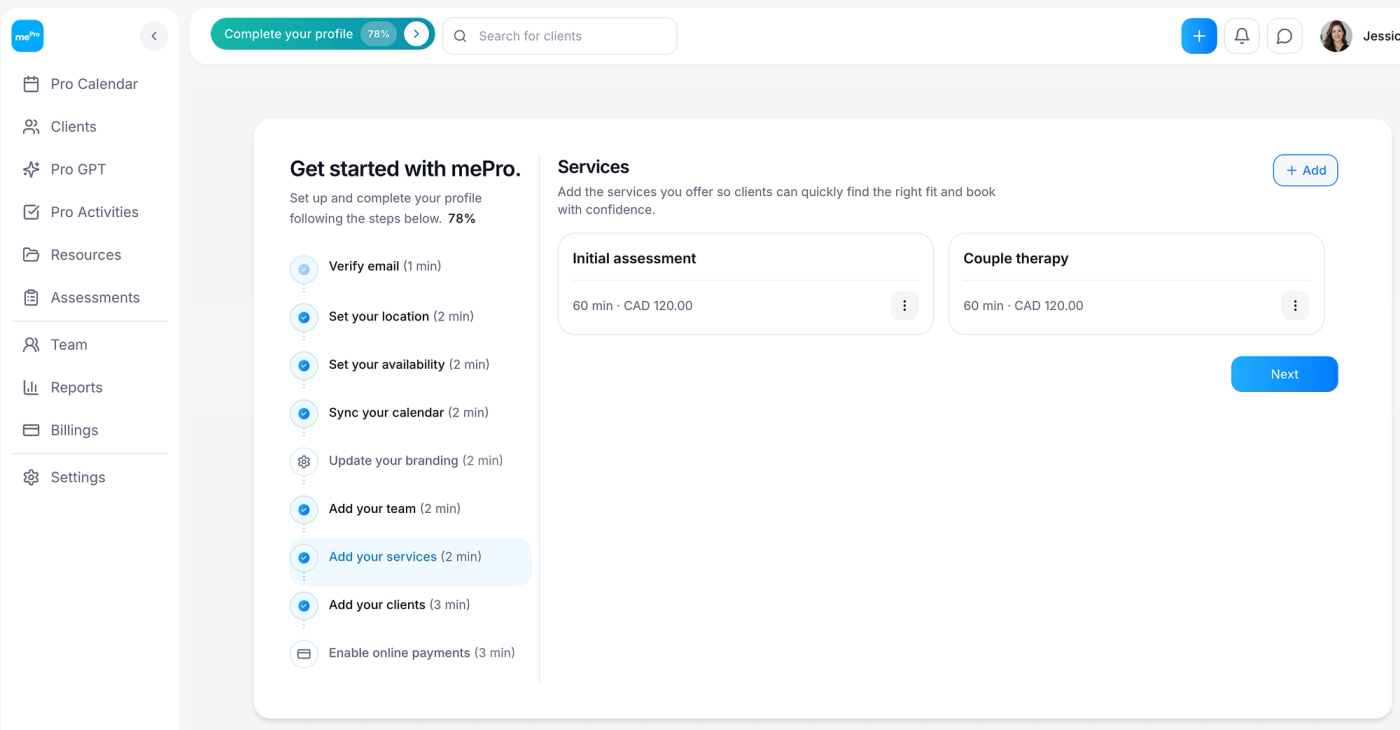
Task: Open the Settings gear icon
Action: pos(31,478)
